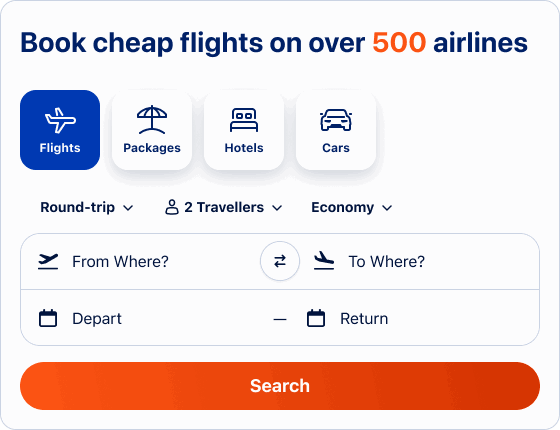Click the airplane icon in Flights tab
This screenshot has height=430, width=560.
[60, 120]
